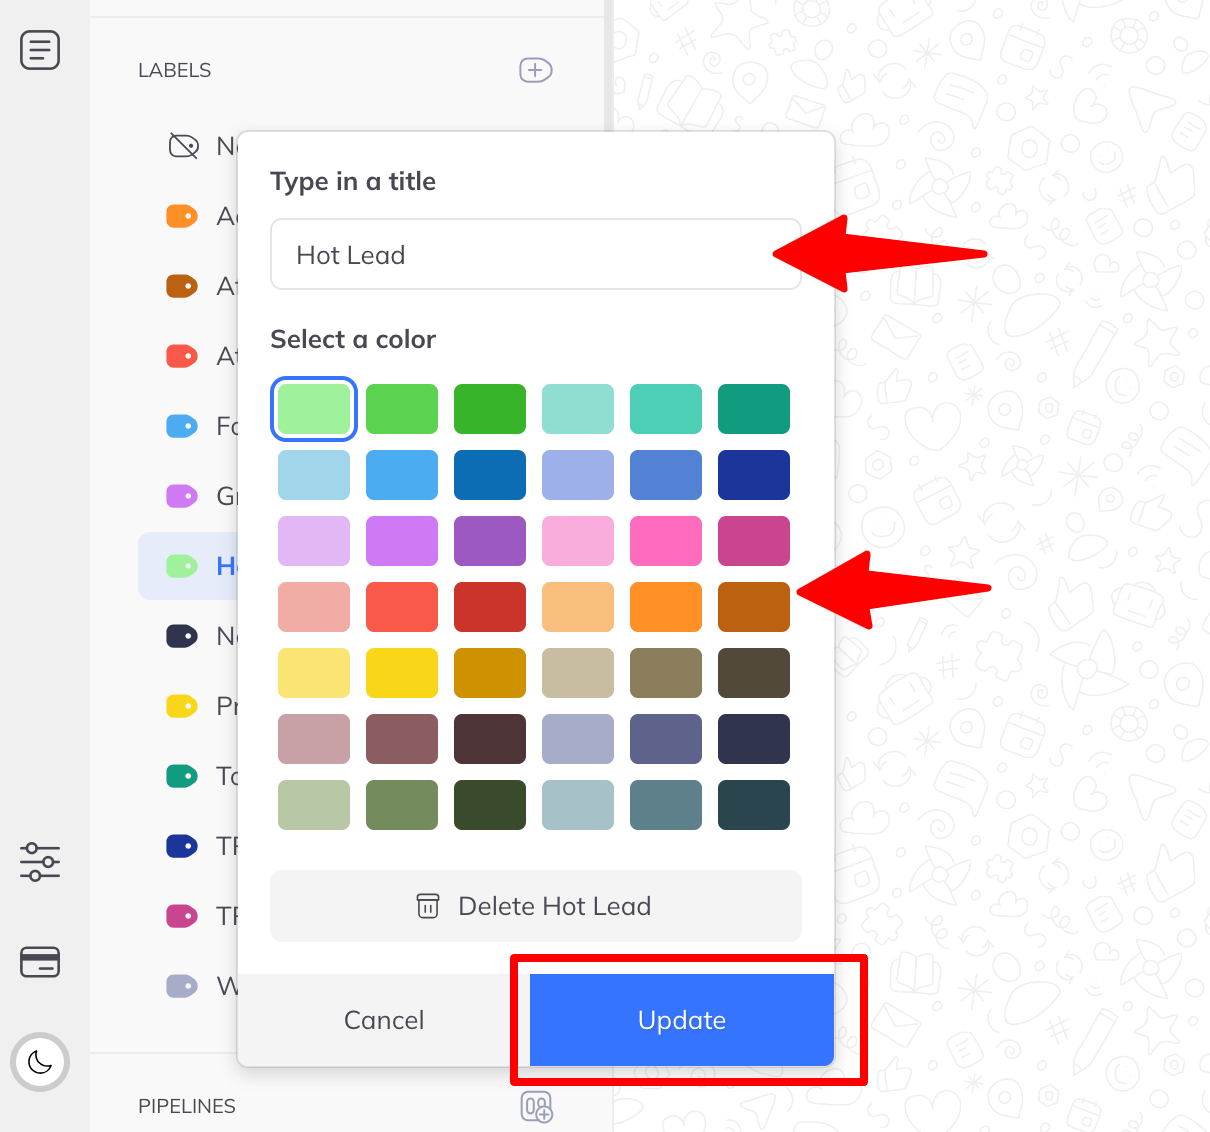The height and width of the screenshot is (1132, 1210).
Task: Select the blue tag label icon
Action: coord(182,426)
